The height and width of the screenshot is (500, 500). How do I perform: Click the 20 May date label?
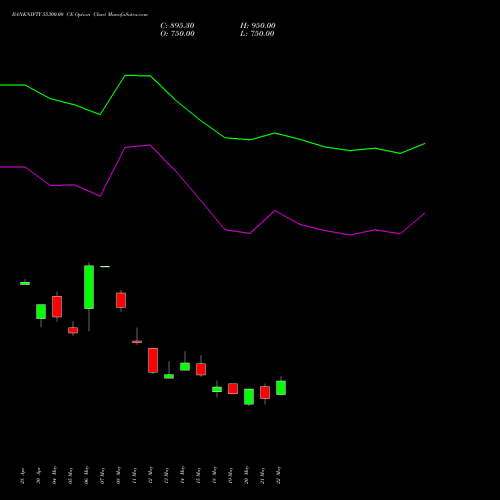coord(246,475)
